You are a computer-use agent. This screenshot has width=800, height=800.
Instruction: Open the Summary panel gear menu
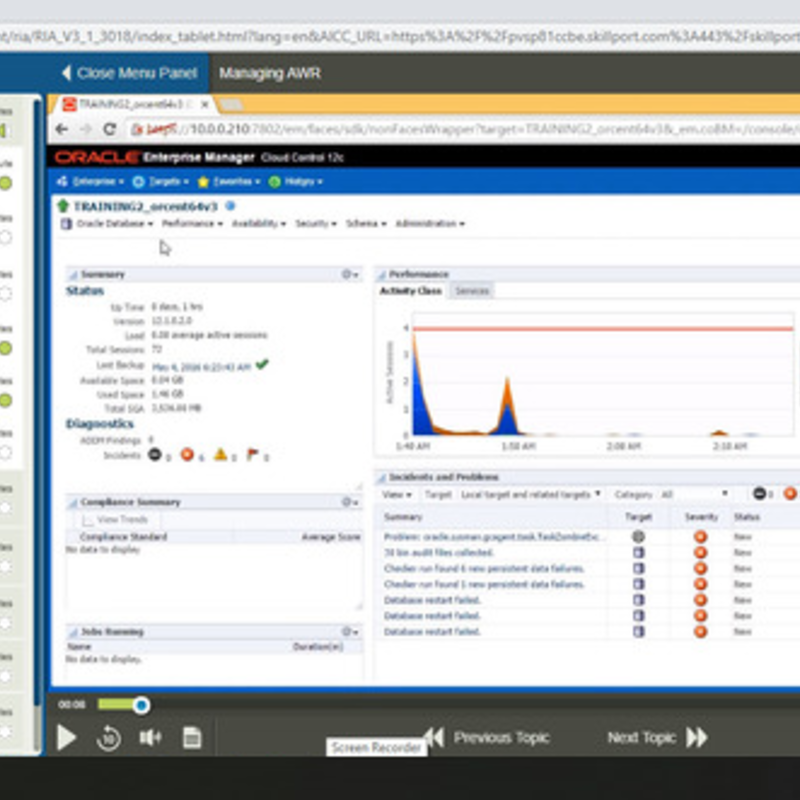pos(349,274)
